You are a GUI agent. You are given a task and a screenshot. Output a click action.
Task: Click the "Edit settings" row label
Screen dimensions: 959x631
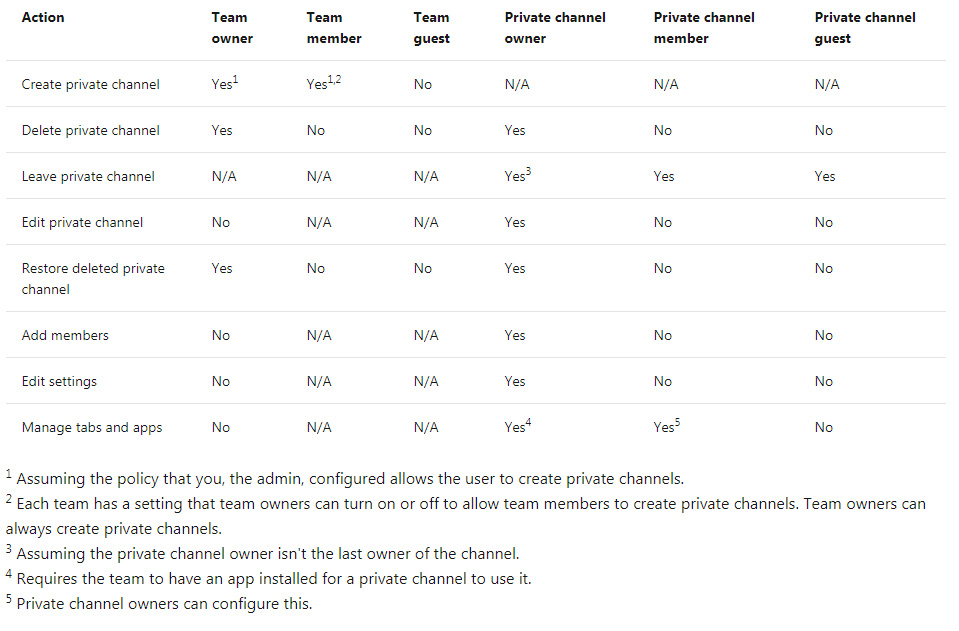[59, 382]
